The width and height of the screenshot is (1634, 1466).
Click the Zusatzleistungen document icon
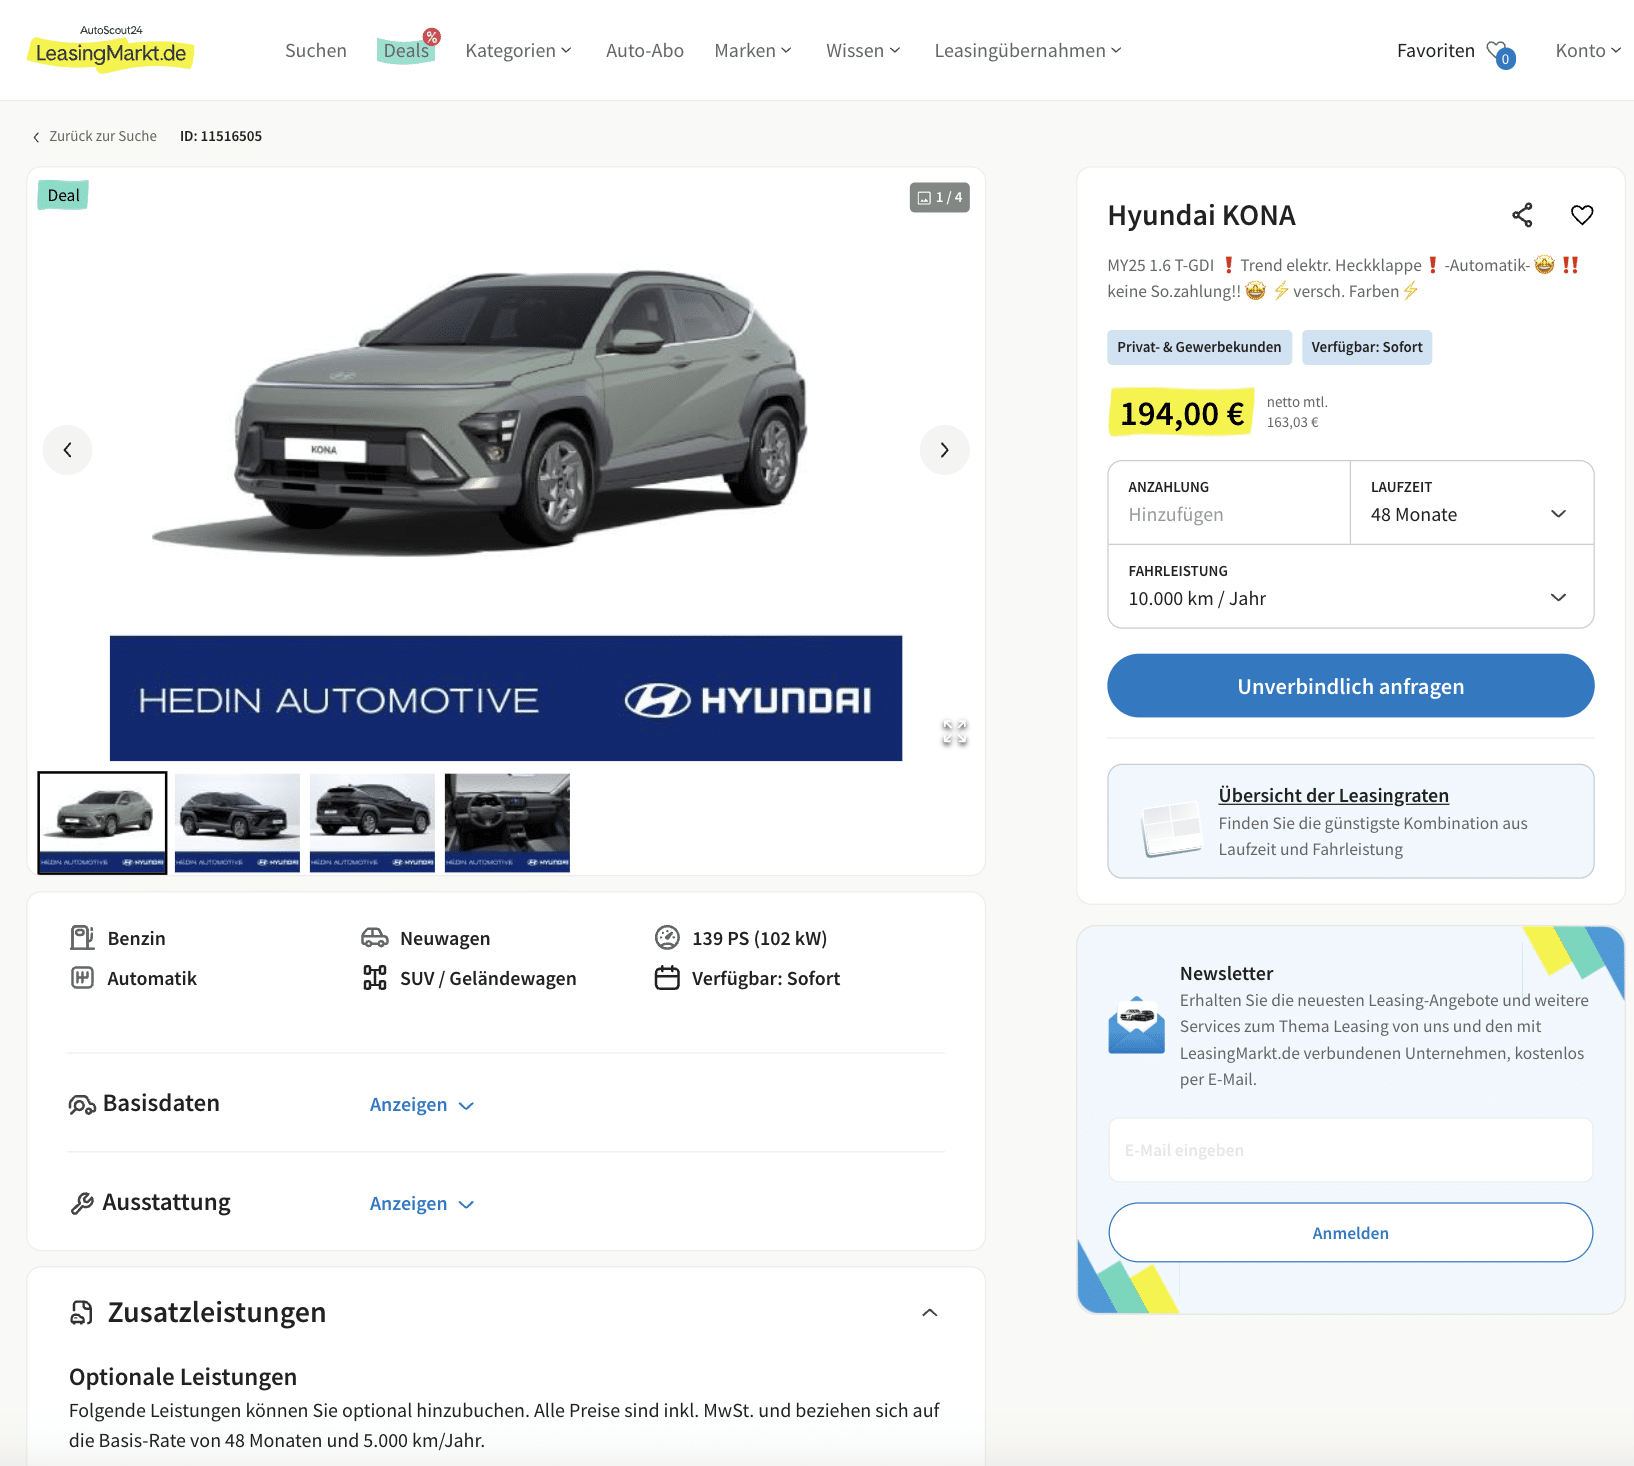(x=82, y=1313)
